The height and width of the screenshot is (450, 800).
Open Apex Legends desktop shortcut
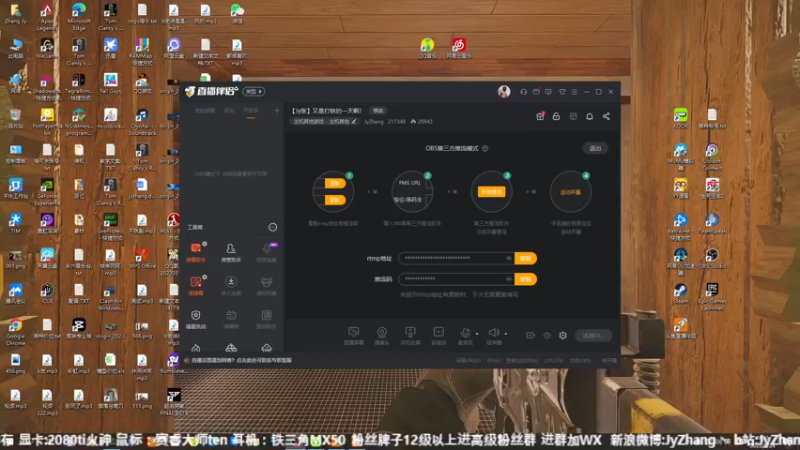(46, 16)
